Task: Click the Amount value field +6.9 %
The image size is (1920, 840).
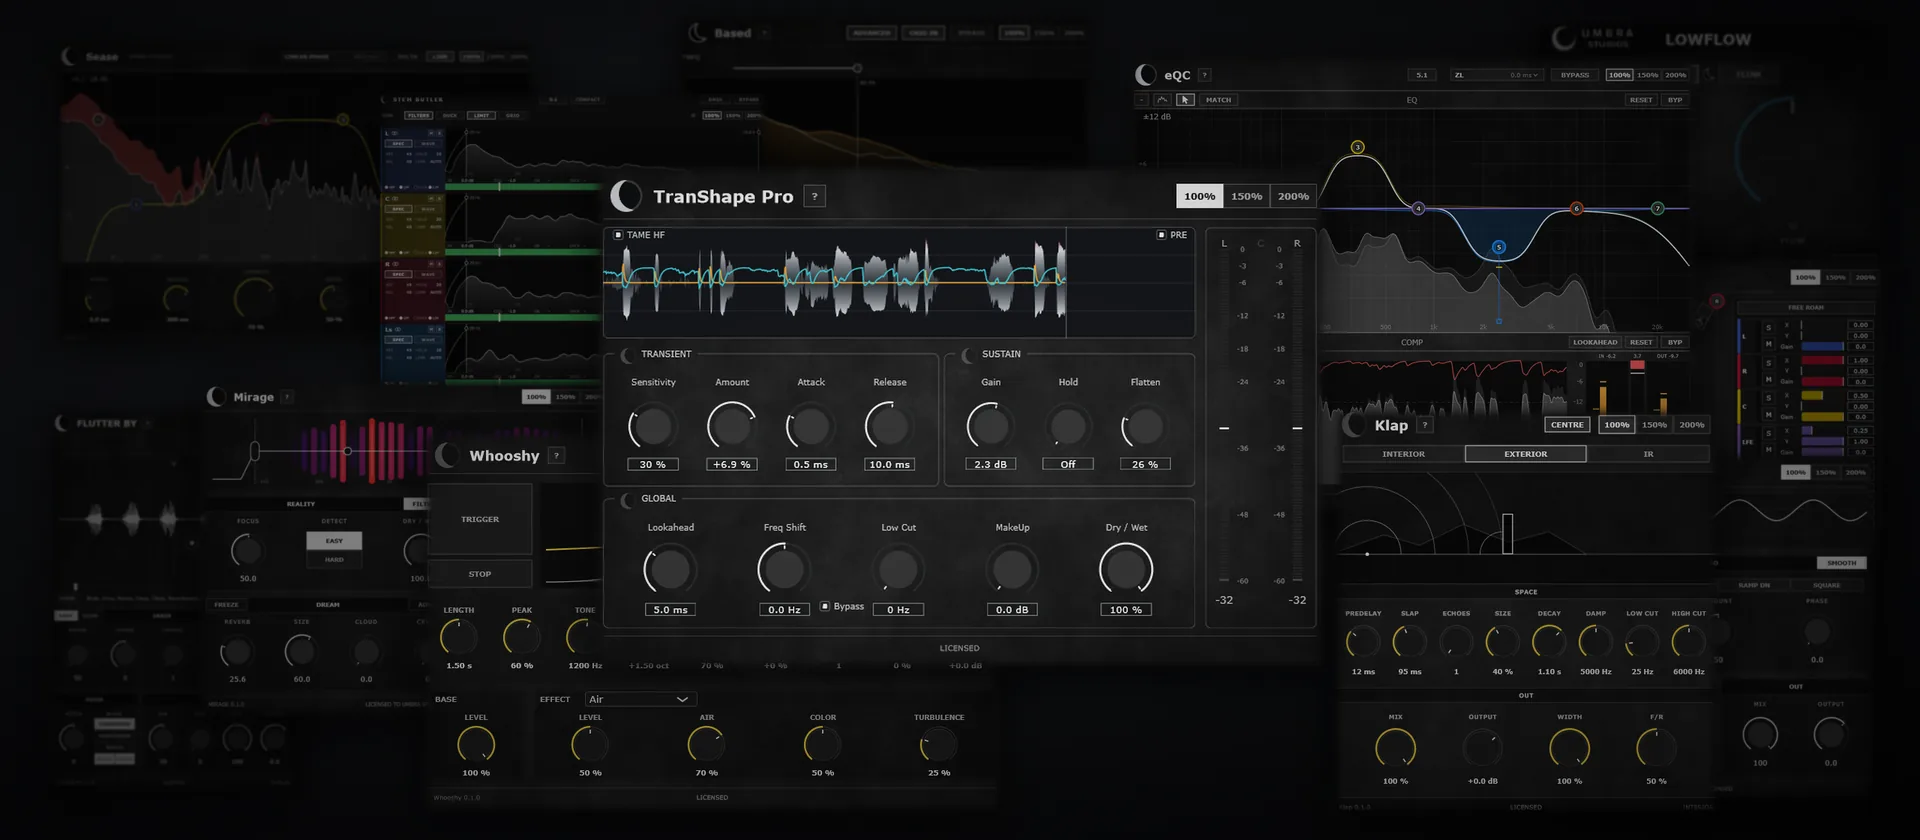Action: 731,465
